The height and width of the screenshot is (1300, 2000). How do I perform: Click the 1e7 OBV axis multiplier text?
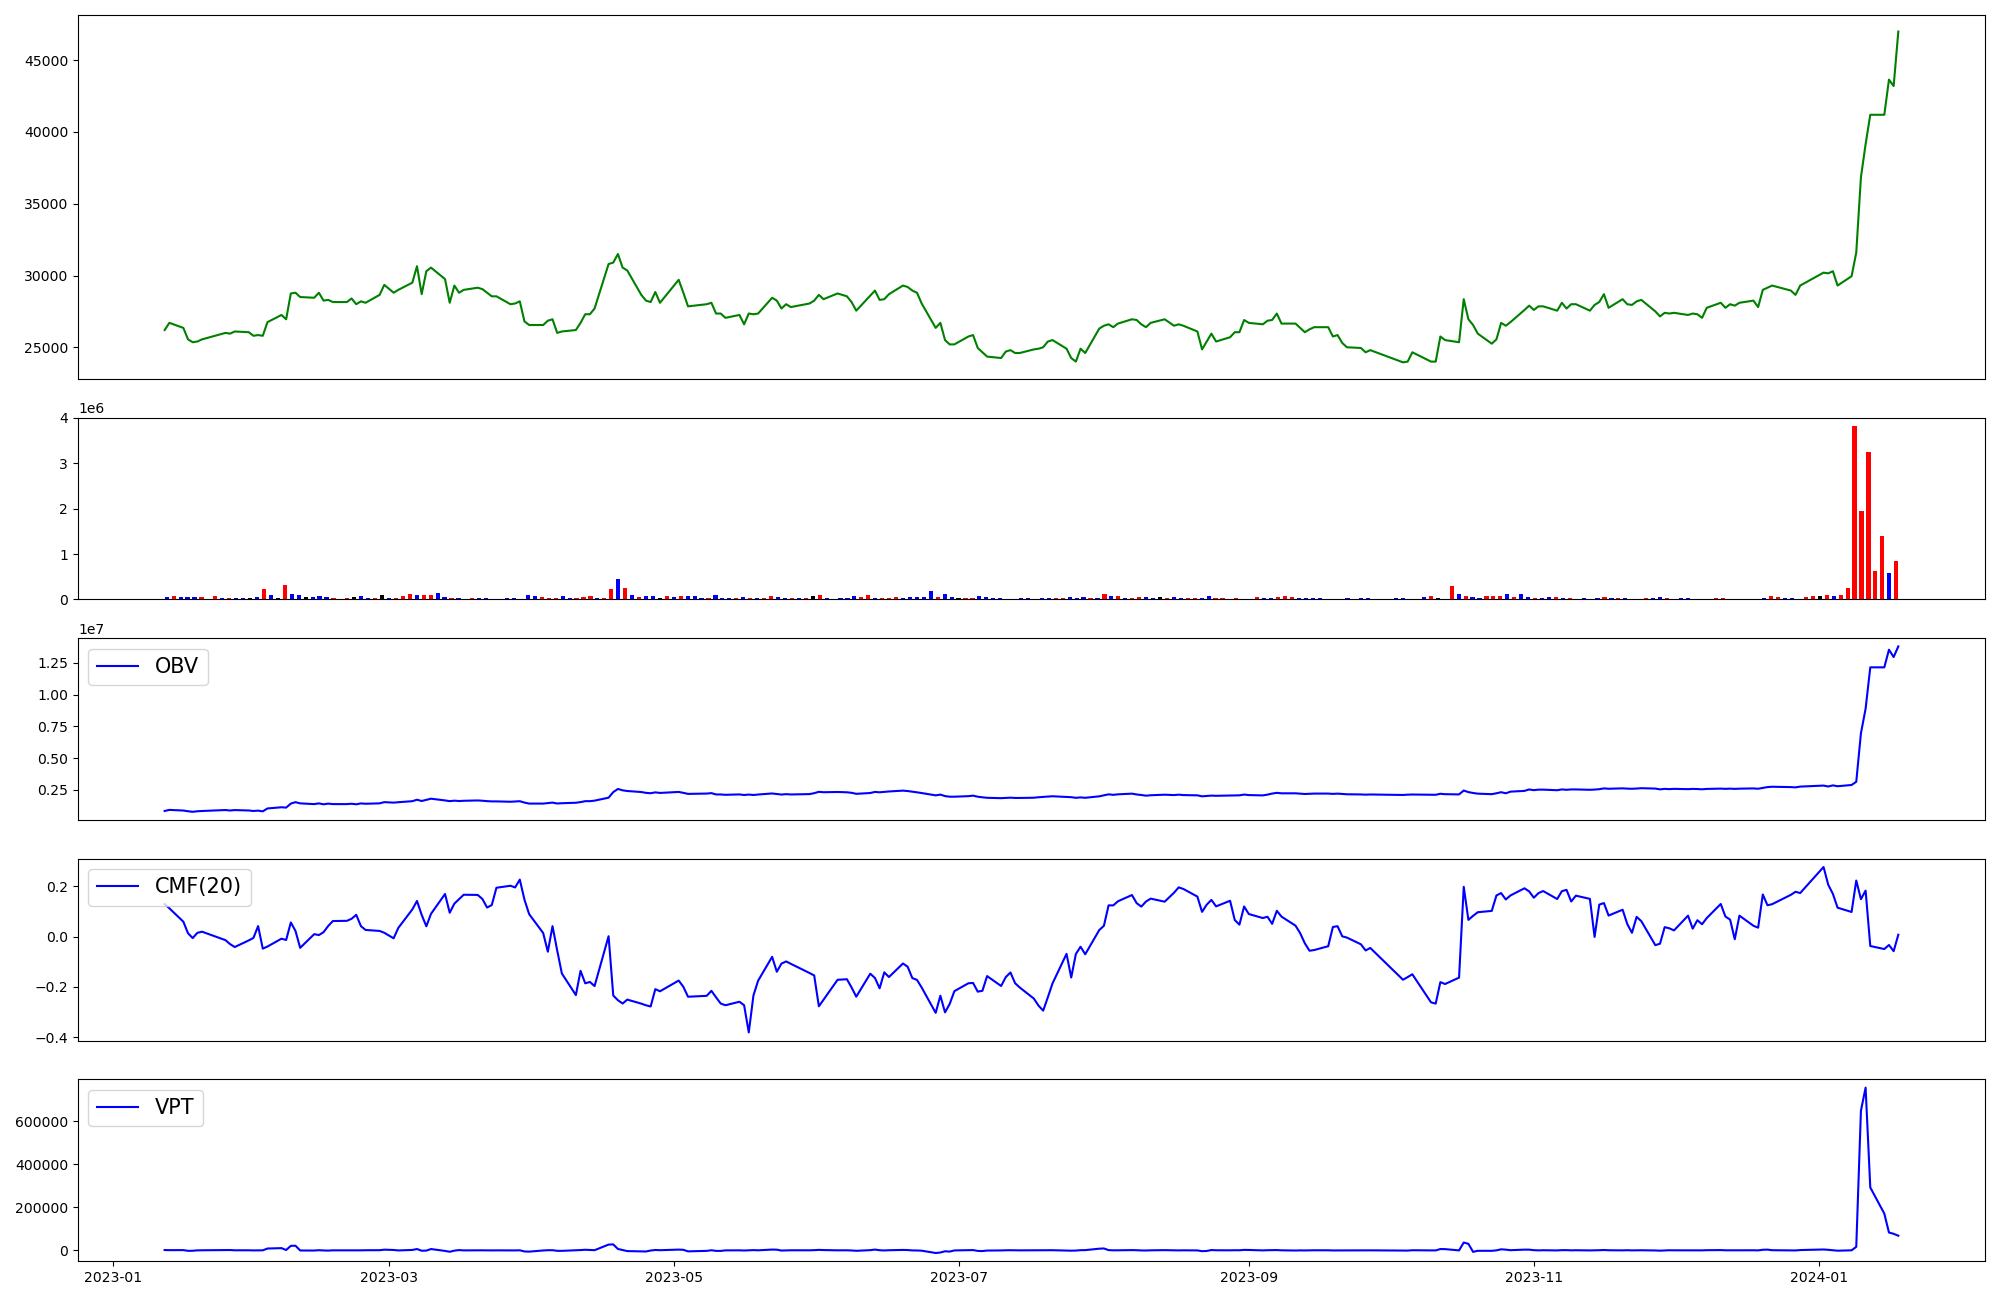91,629
